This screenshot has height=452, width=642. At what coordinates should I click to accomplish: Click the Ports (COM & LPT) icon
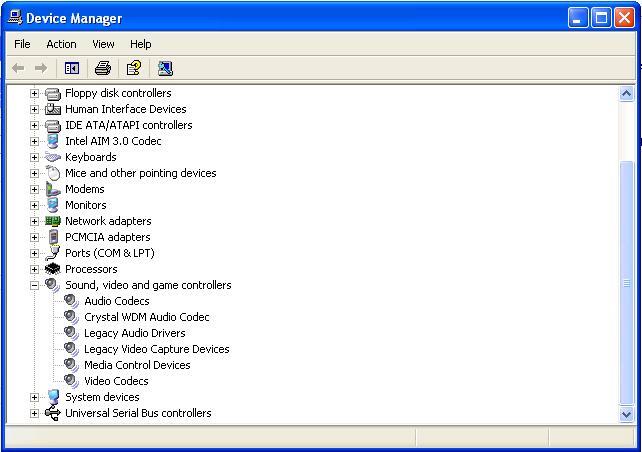[53, 253]
